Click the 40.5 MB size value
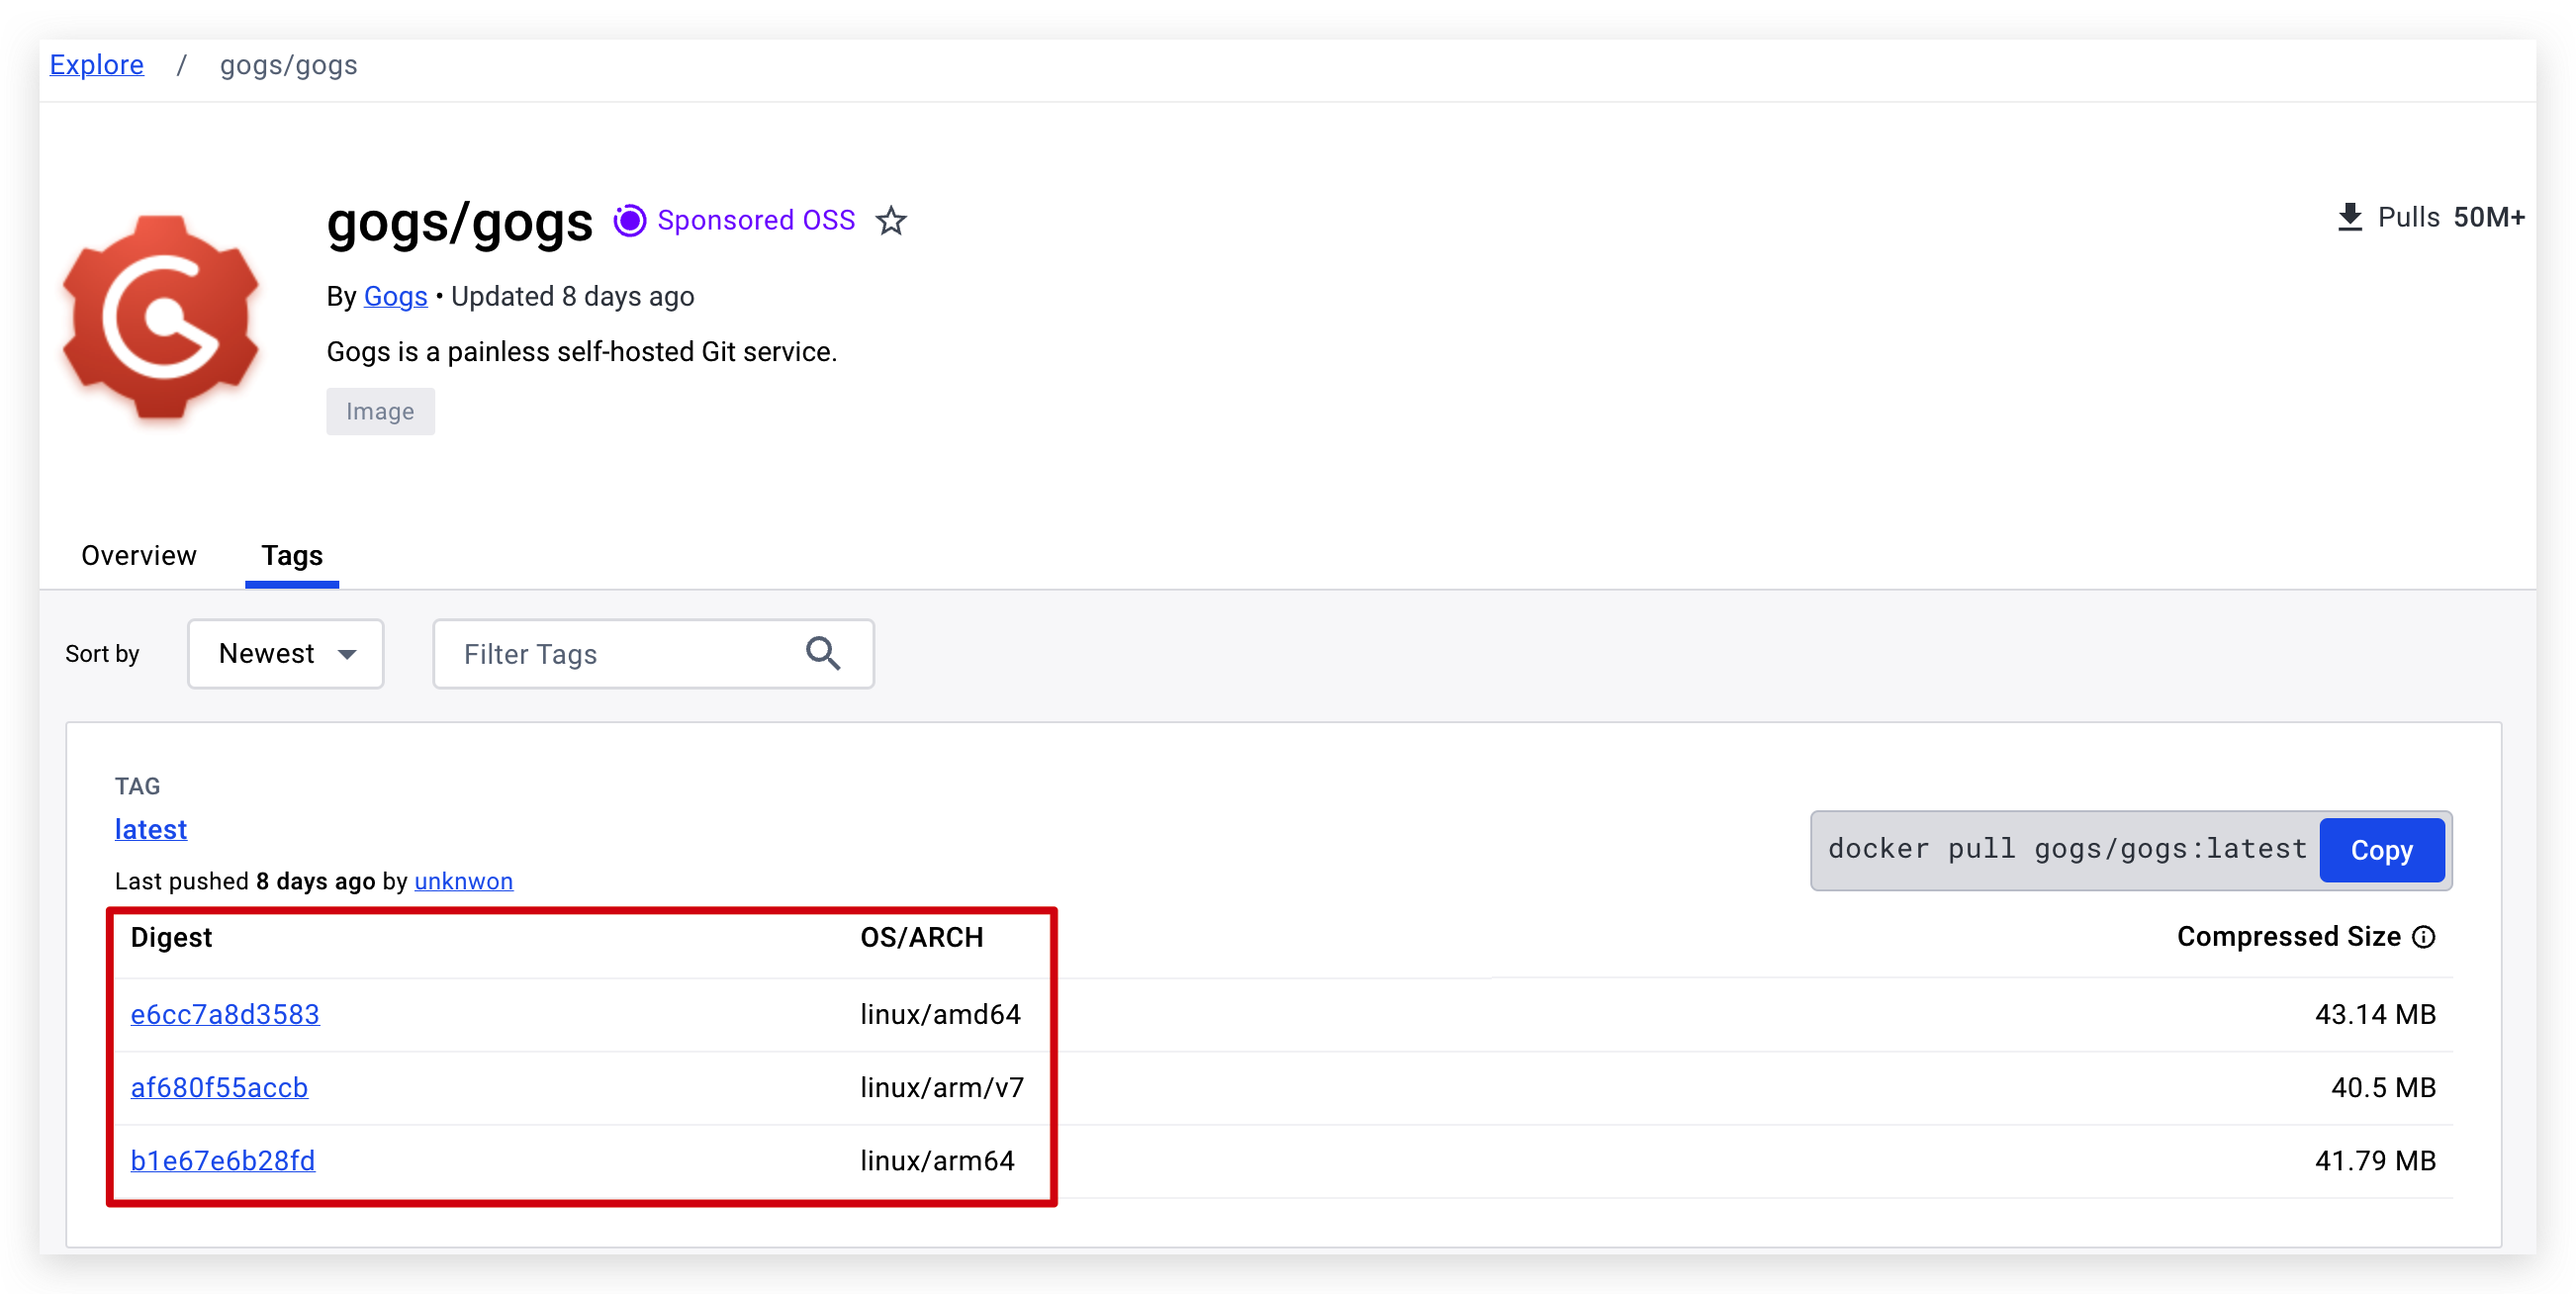The width and height of the screenshot is (2576, 1294). coord(2383,1087)
